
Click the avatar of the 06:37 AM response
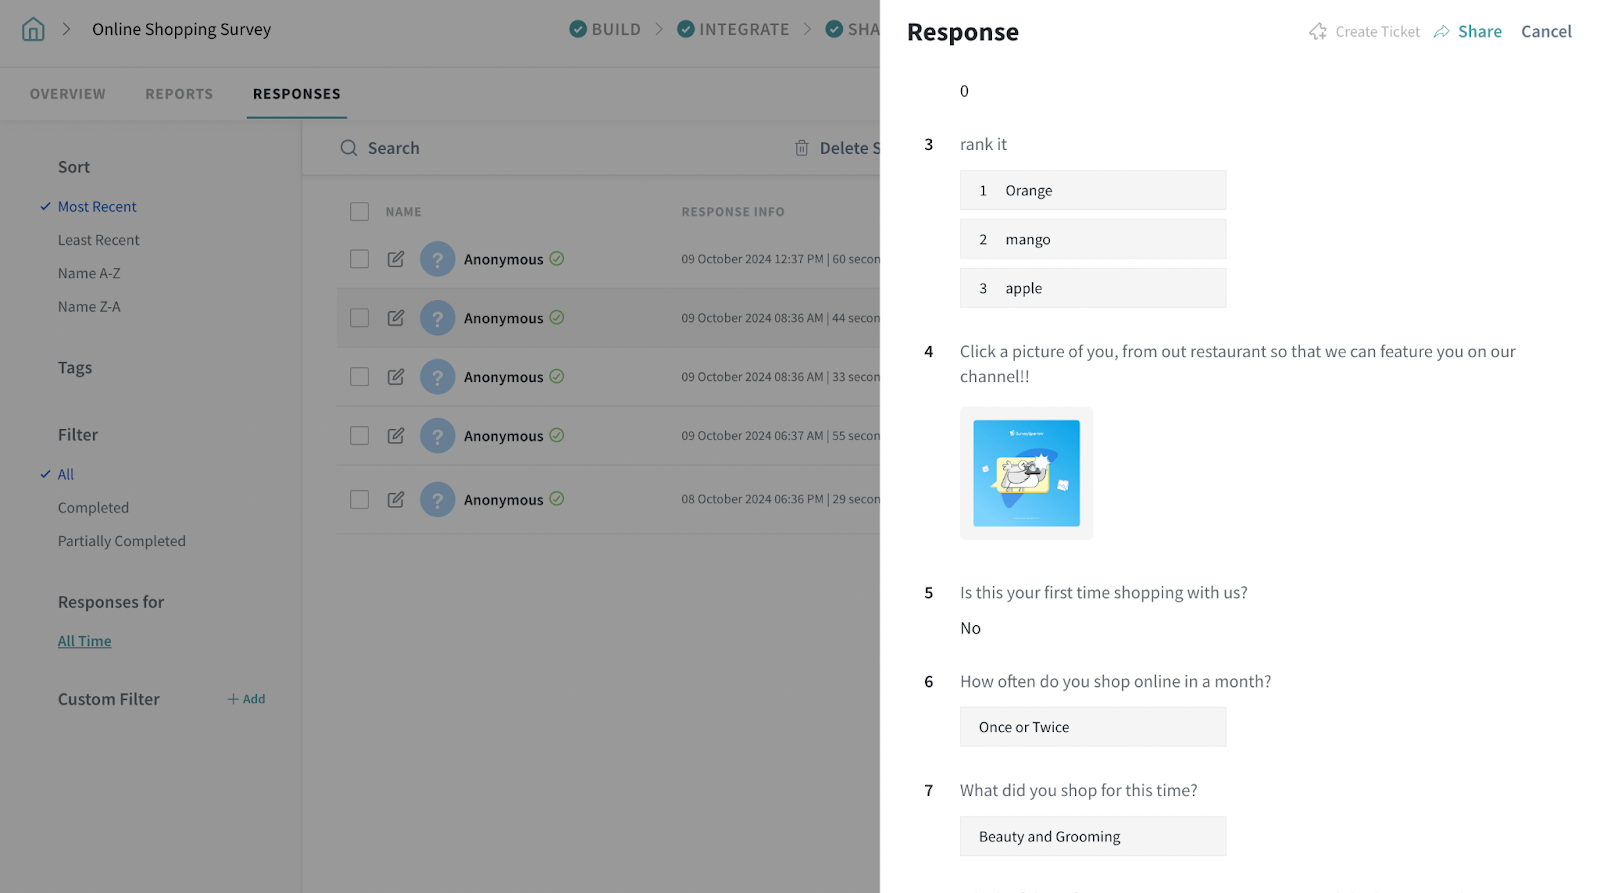[437, 436]
